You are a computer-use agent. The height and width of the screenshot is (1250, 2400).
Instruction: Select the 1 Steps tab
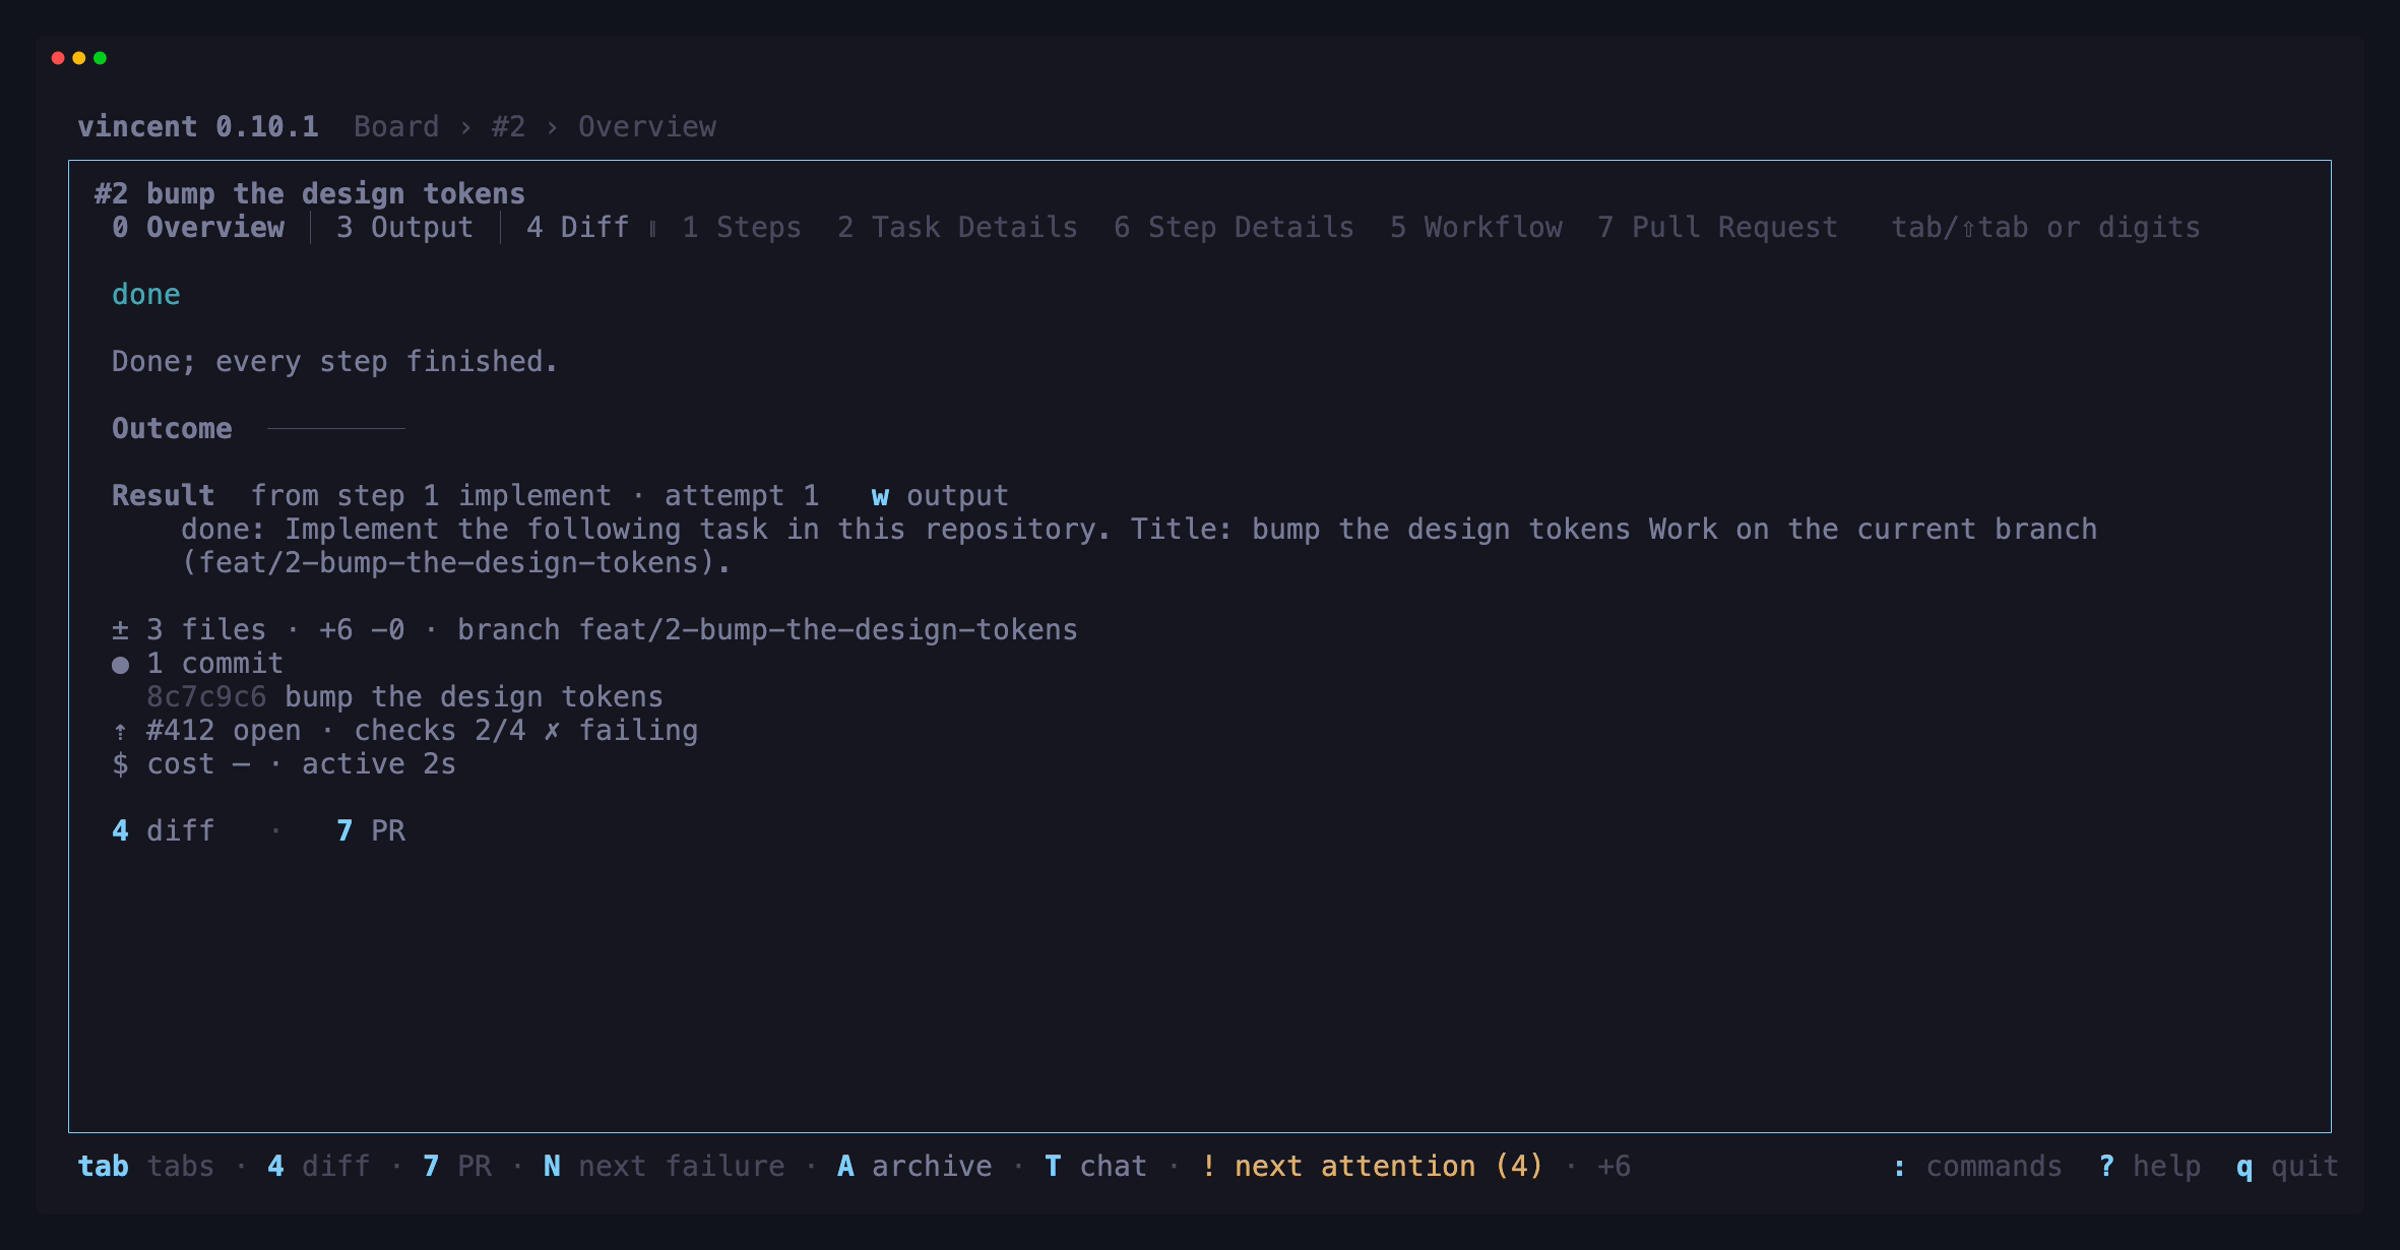741,228
